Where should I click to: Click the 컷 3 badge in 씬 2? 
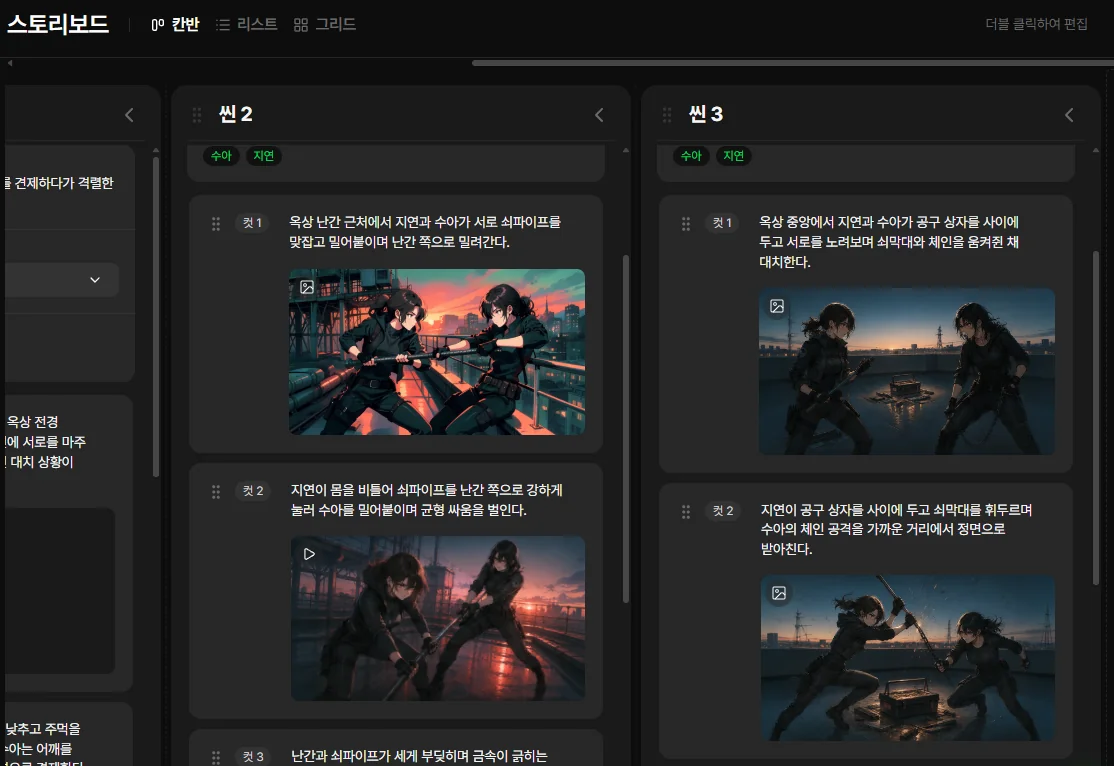coord(253,757)
